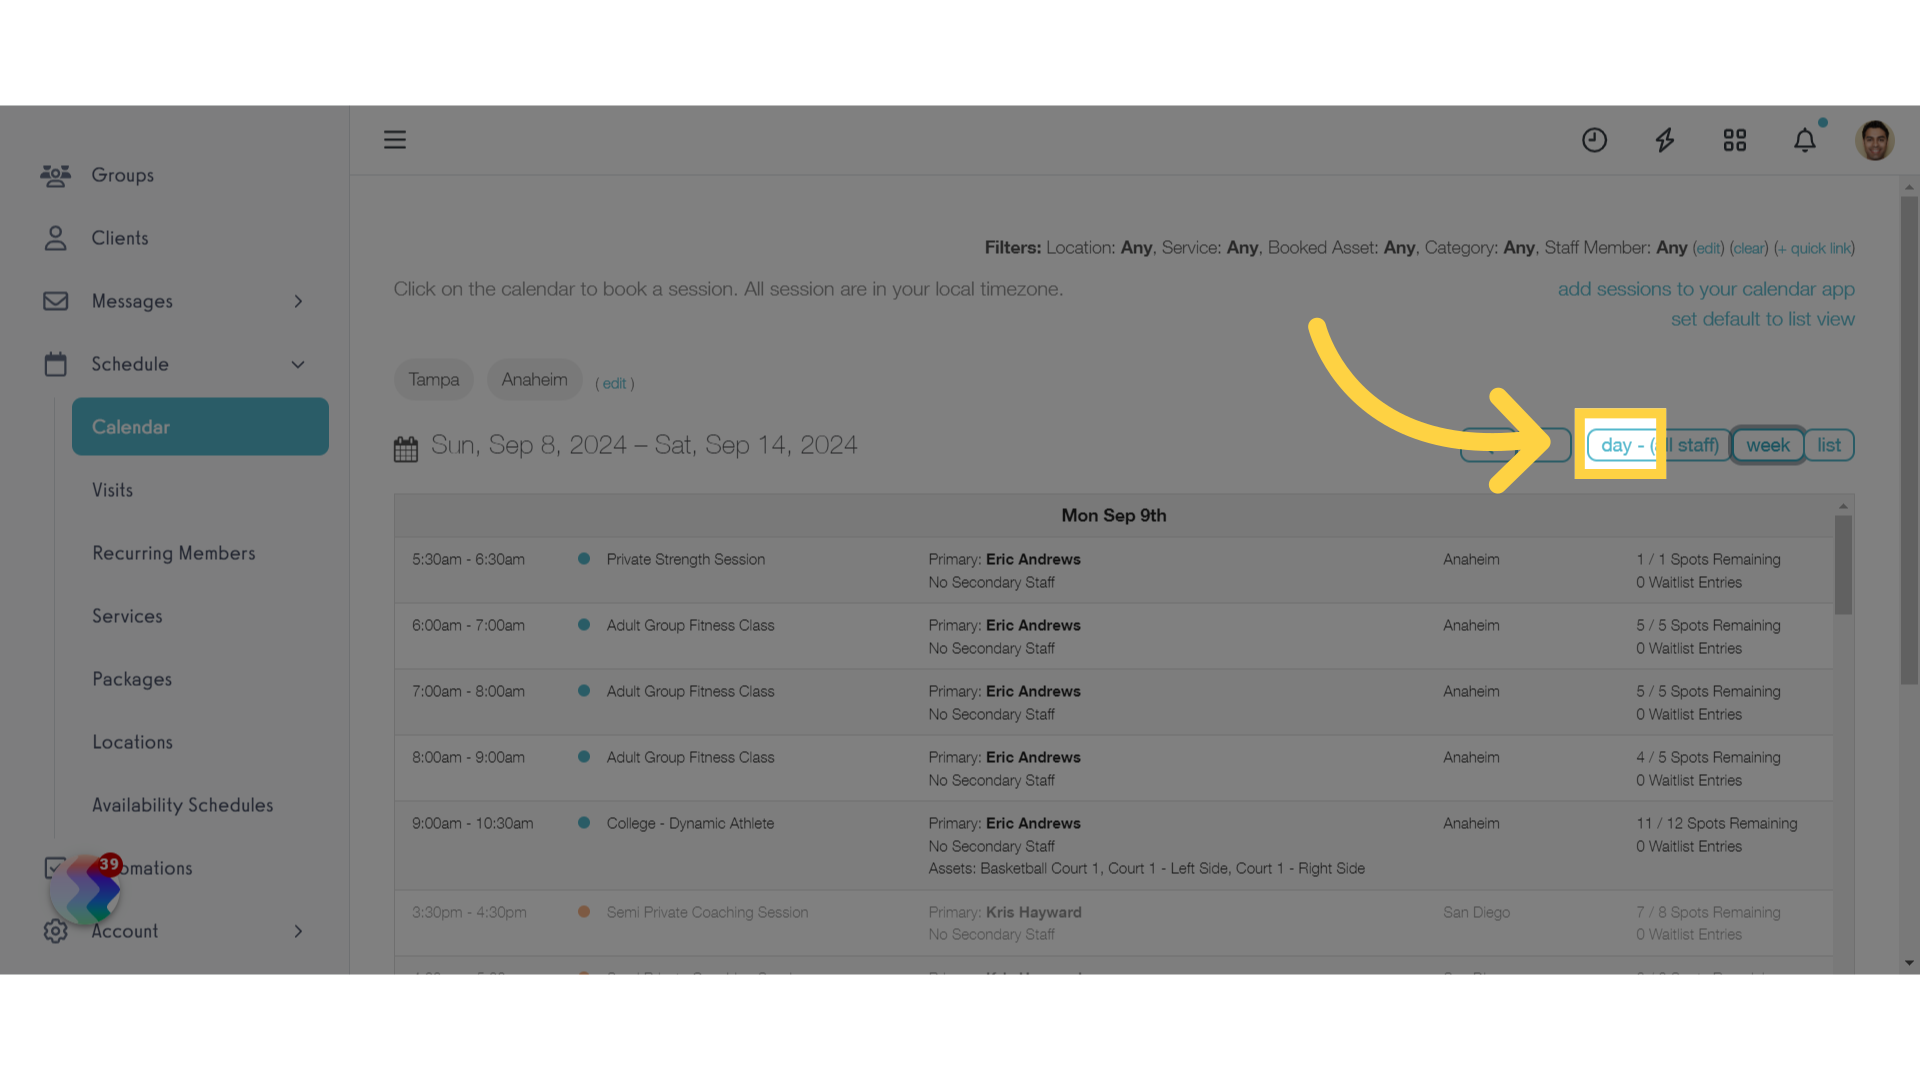Viewport: 1920px width, 1080px height.
Task: Open the 7:00am - 8:00am Adult Group Fitness Class
Action: coord(1114,702)
